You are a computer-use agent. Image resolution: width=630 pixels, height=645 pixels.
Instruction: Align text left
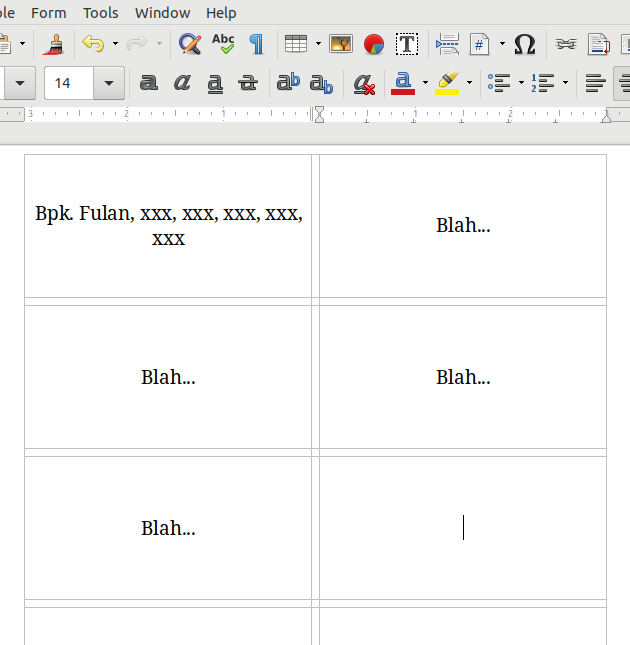tap(595, 83)
